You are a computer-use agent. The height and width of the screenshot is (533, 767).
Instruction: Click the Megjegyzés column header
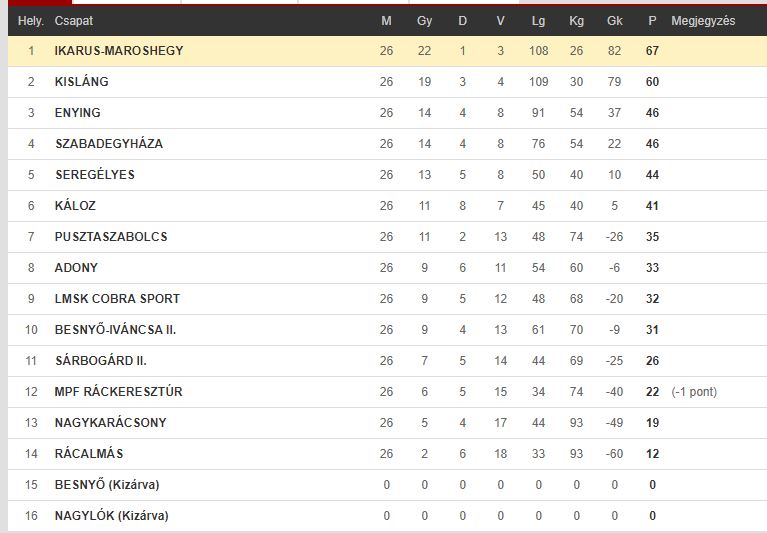(703, 21)
